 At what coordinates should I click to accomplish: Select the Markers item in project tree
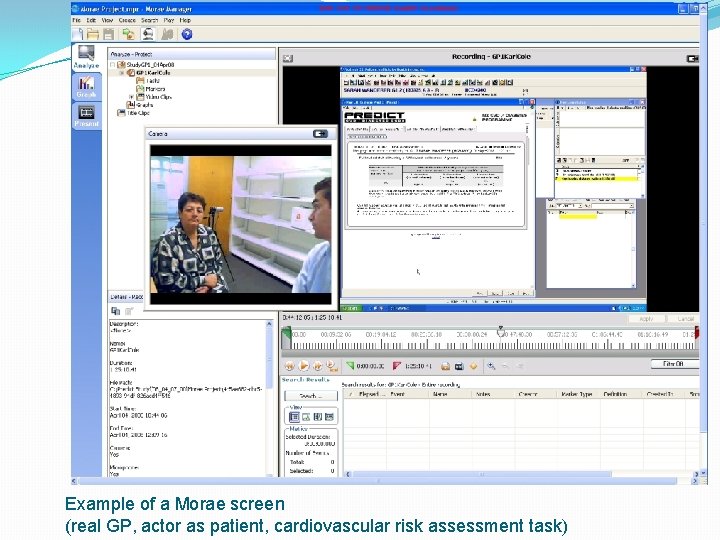(x=155, y=89)
